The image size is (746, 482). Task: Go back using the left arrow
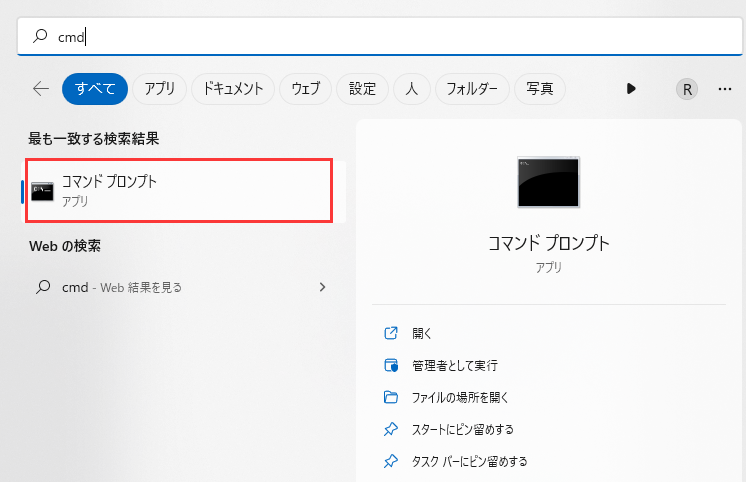41,89
